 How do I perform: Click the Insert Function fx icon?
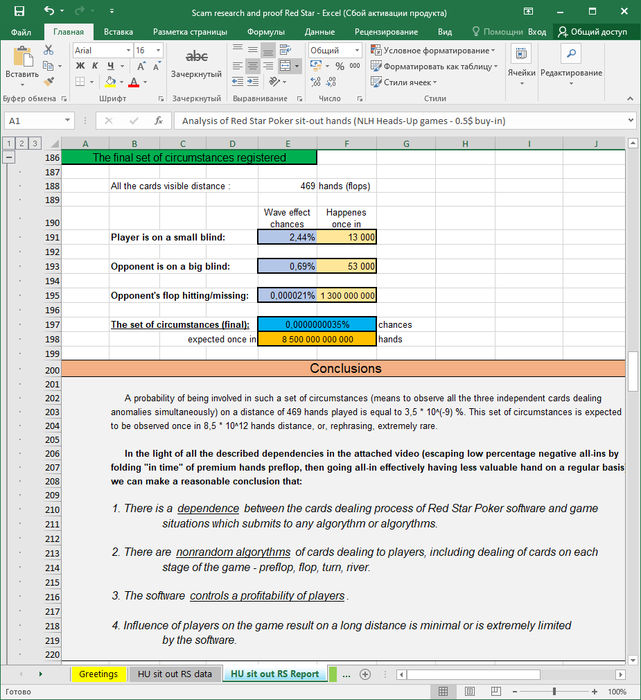point(158,121)
